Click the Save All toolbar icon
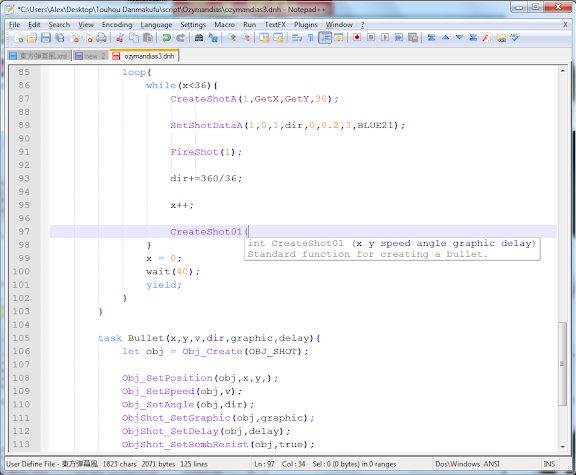 [x=60, y=37]
